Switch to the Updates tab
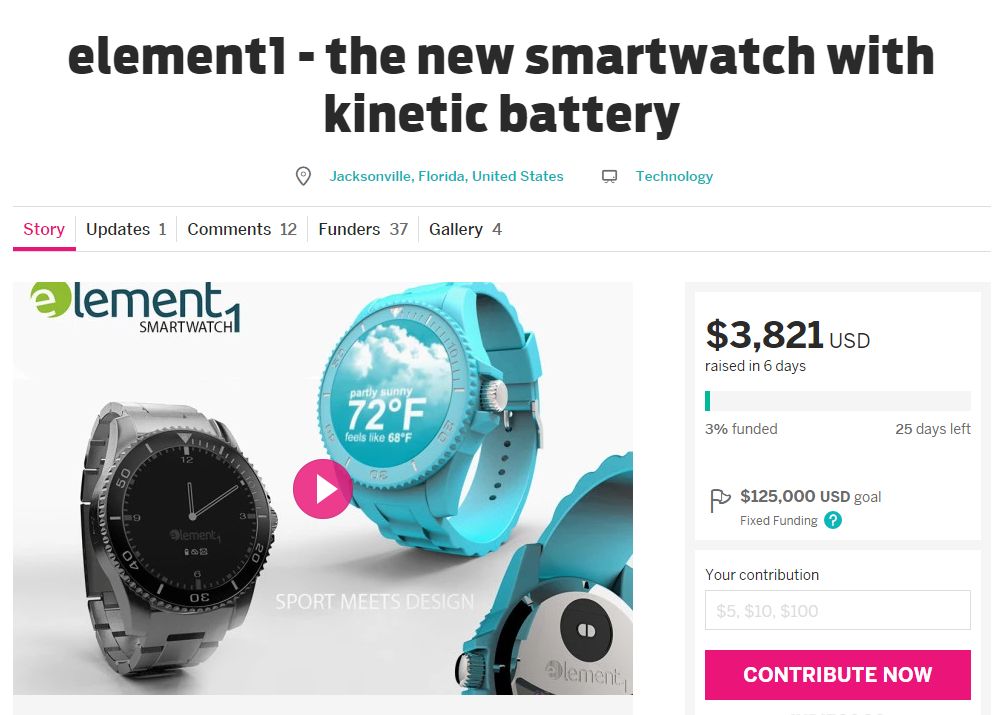Viewport: 1005px width, 715px height. click(x=126, y=229)
